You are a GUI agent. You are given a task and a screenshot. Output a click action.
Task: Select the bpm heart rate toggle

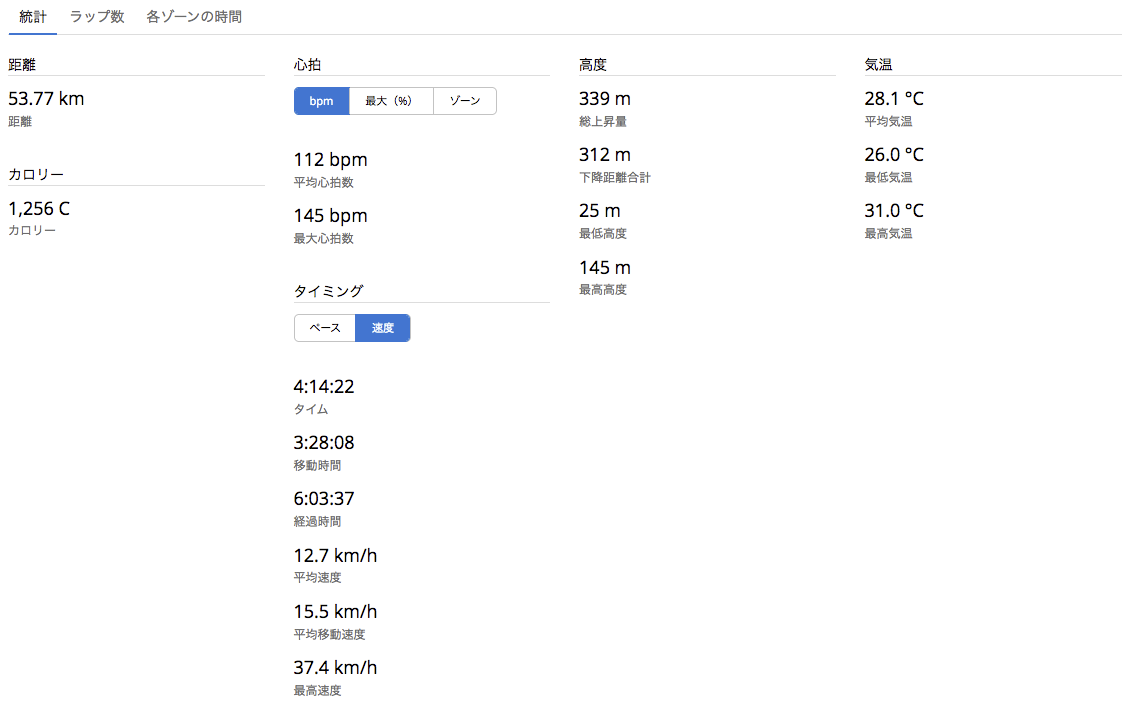point(321,101)
